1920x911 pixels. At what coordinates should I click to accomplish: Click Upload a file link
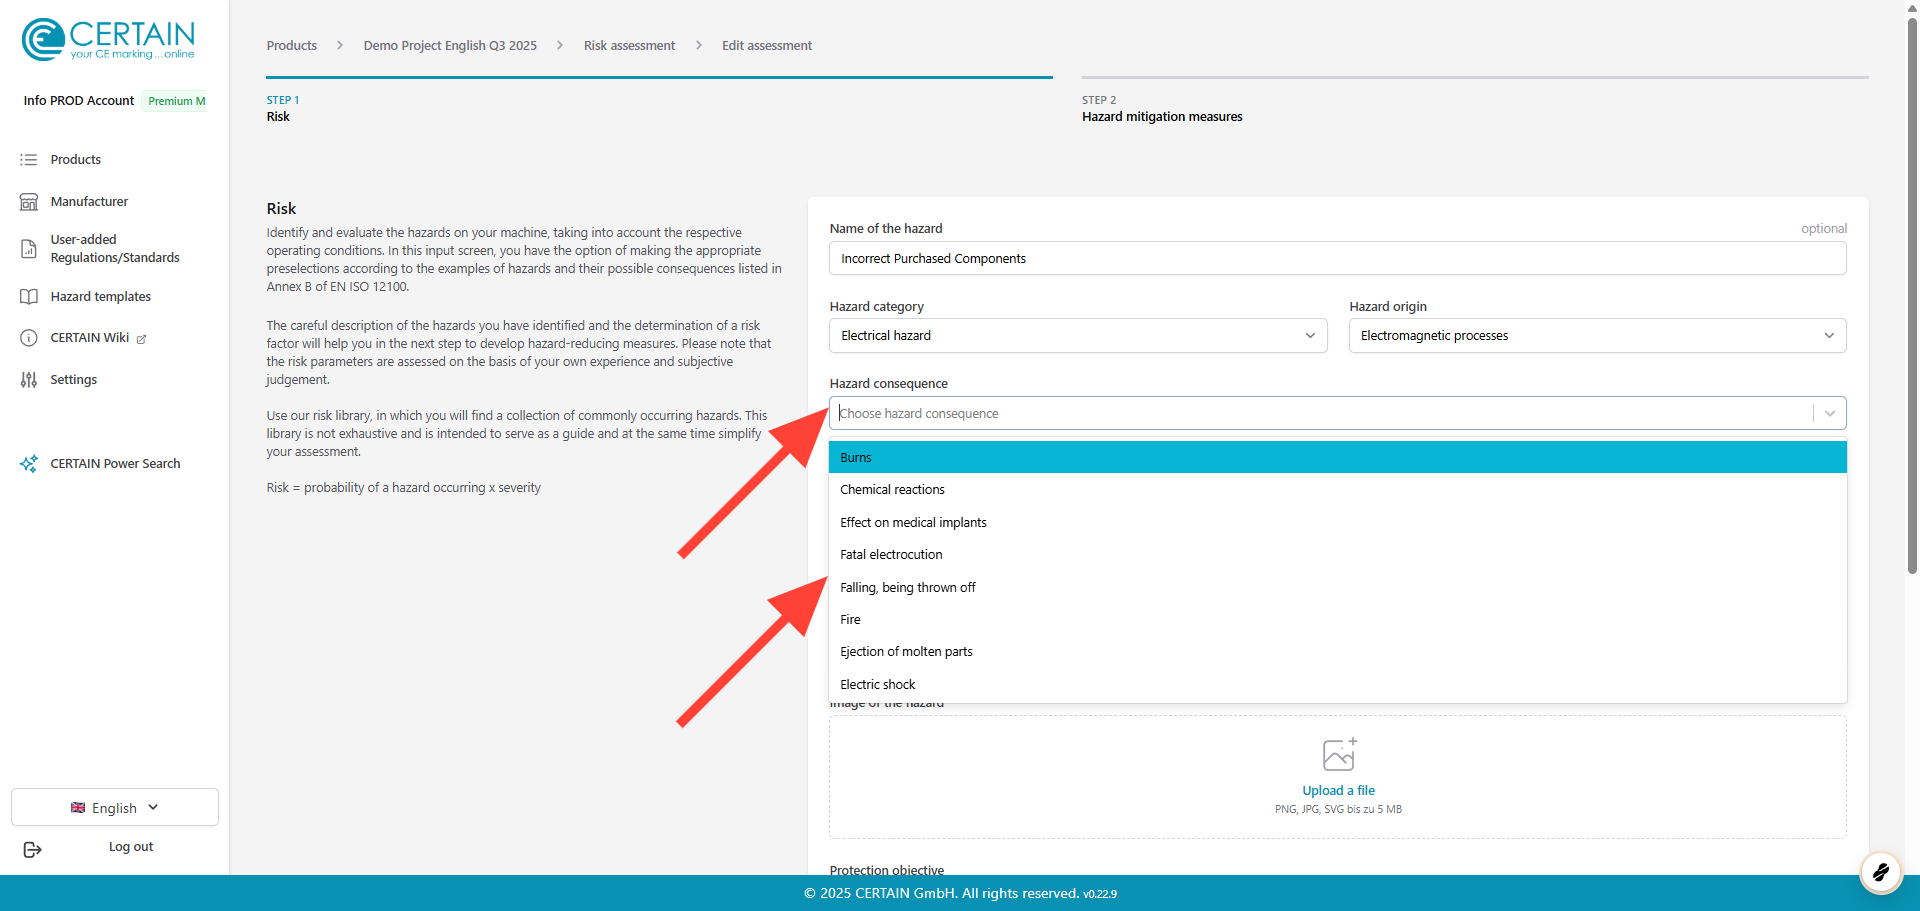1338,791
